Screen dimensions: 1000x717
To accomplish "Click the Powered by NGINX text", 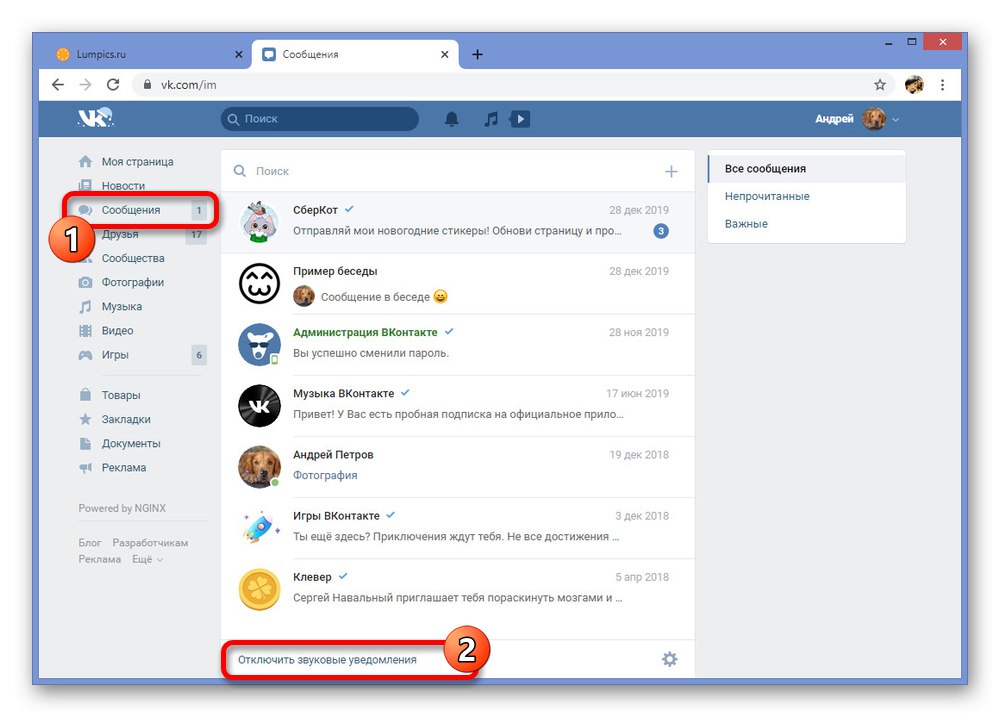I will (x=122, y=508).
